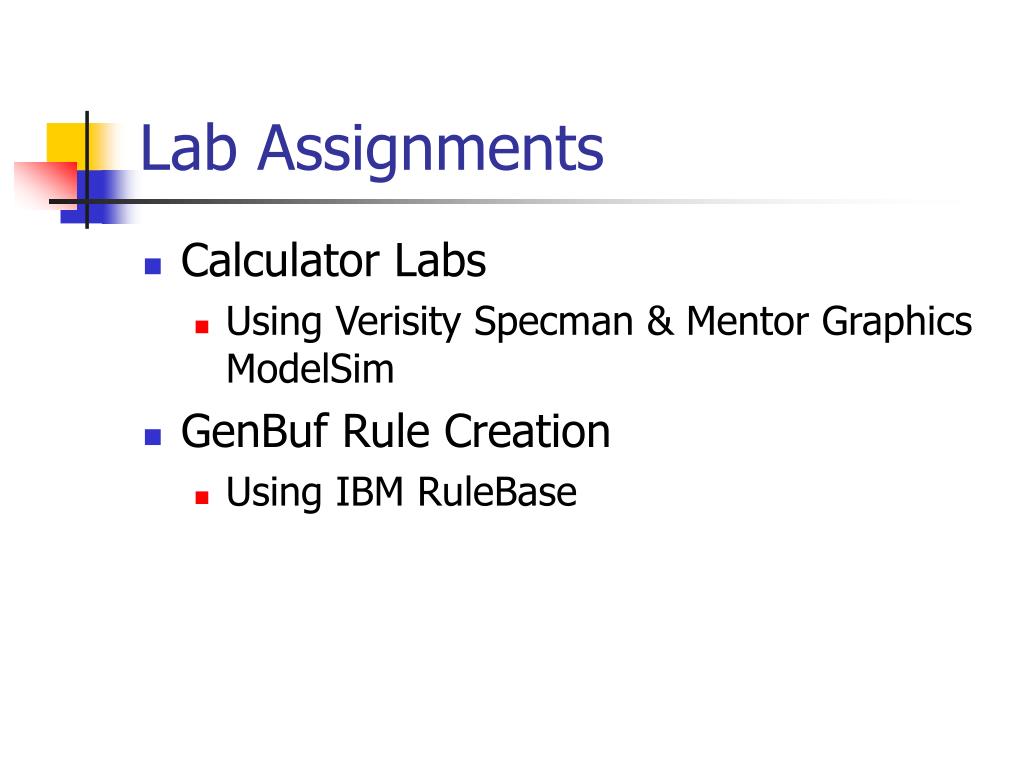Select the Using Verisity Specman line
The image size is (1024, 768).
(x=599, y=322)
